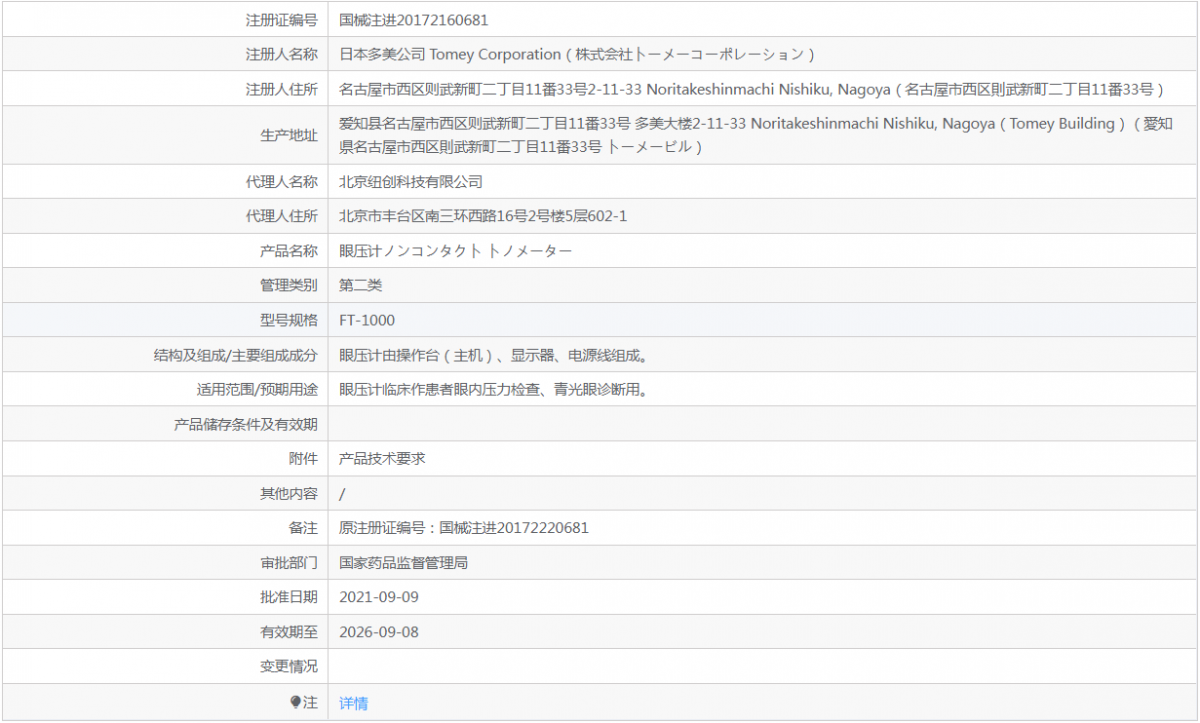The image size is (1200, 723).
Task: Select approval date 2021-09-09
Action: tap(379, 597)
